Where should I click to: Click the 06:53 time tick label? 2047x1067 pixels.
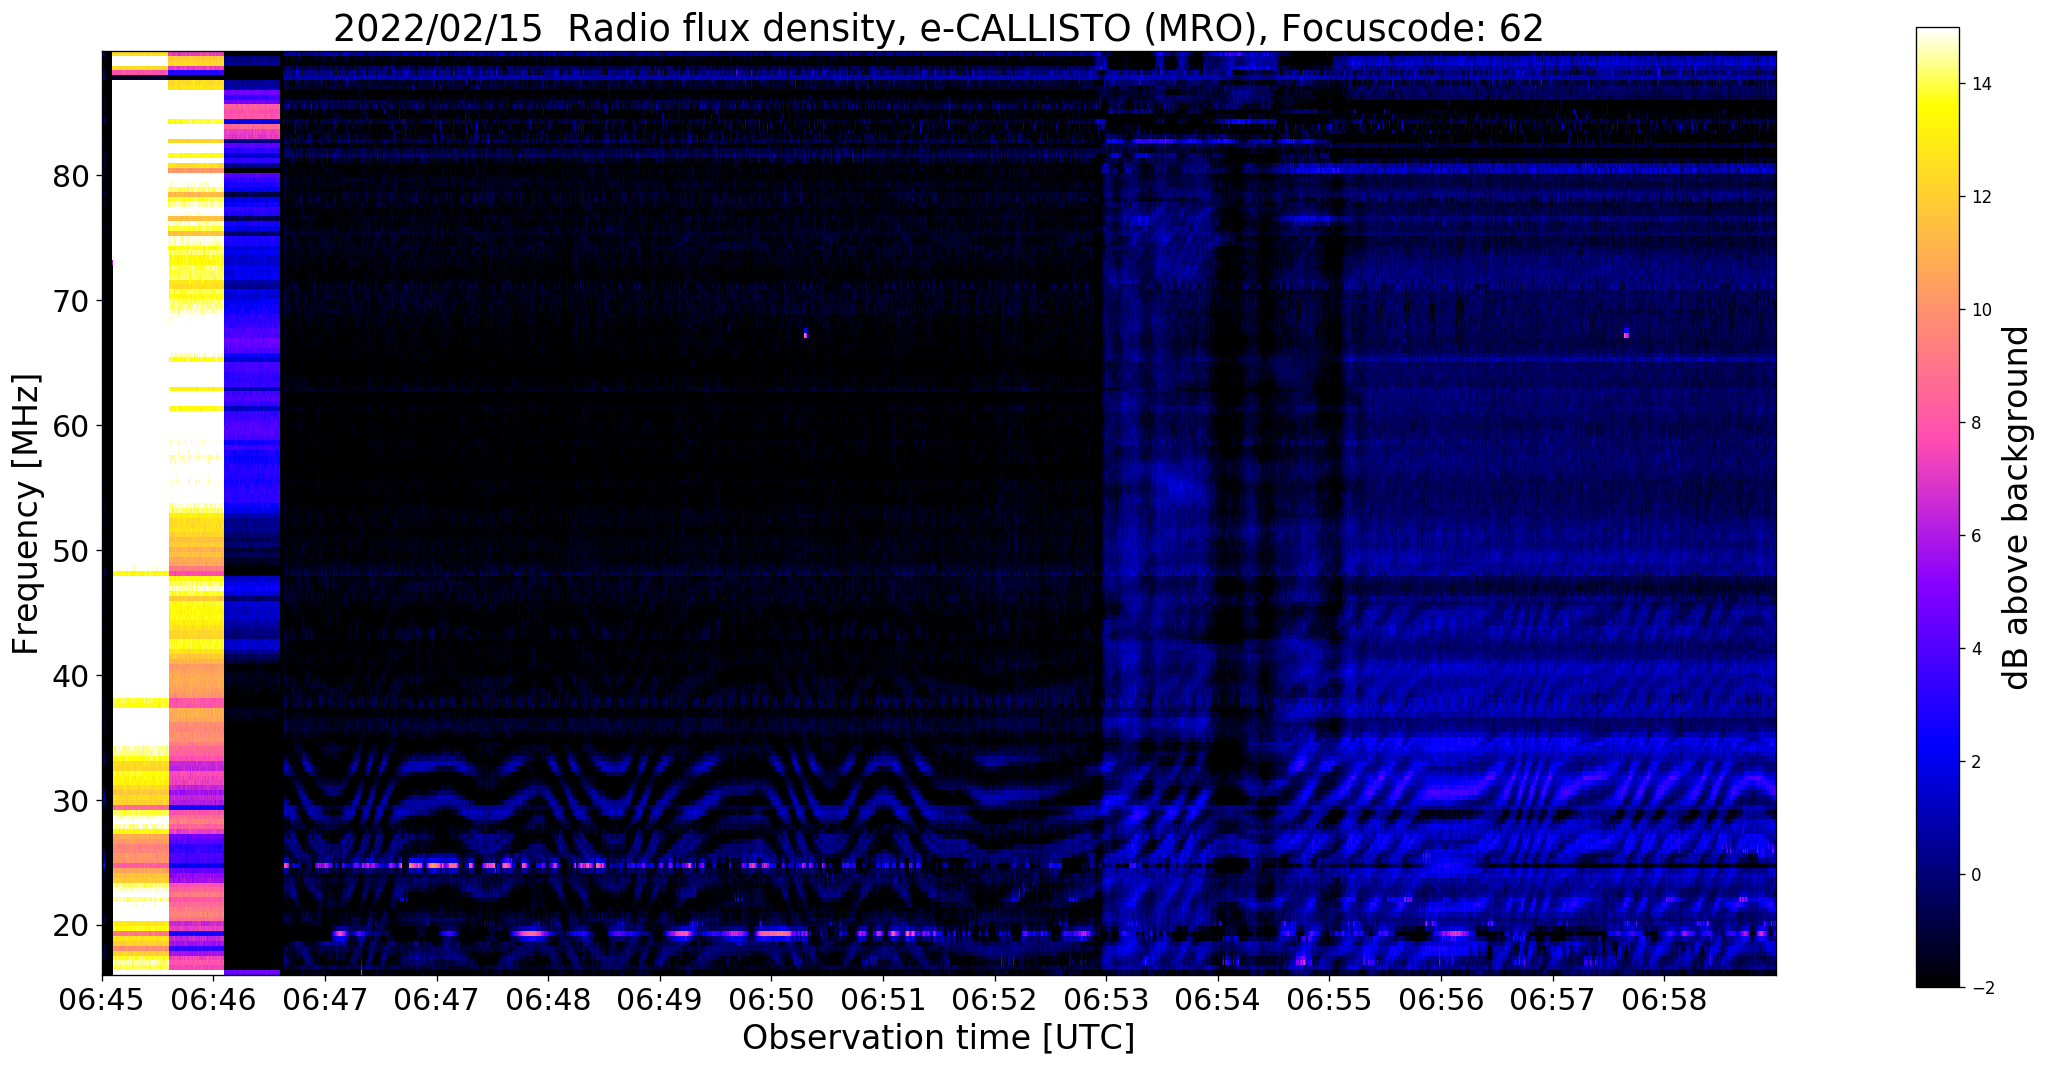click(1106, 999)
